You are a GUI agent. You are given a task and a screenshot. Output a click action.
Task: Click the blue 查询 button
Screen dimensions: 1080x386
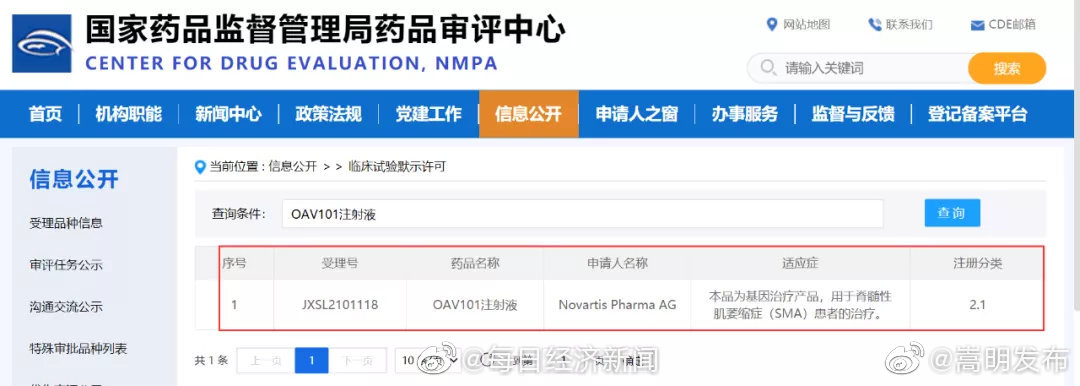(952, 213)
